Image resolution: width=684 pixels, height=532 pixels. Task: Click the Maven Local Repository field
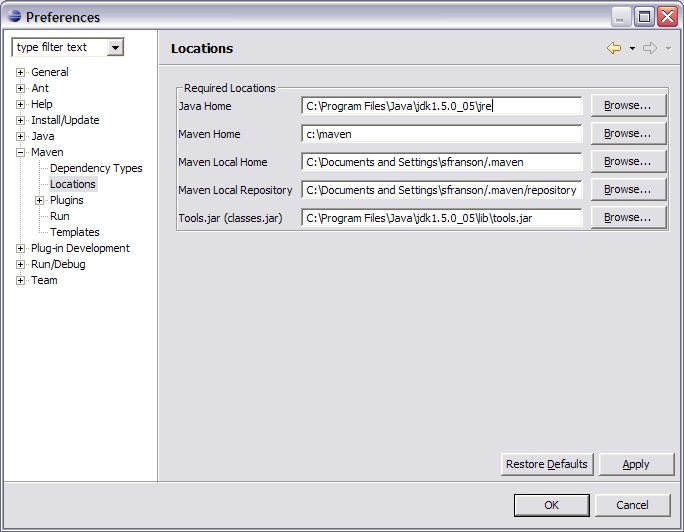[441, 190]
